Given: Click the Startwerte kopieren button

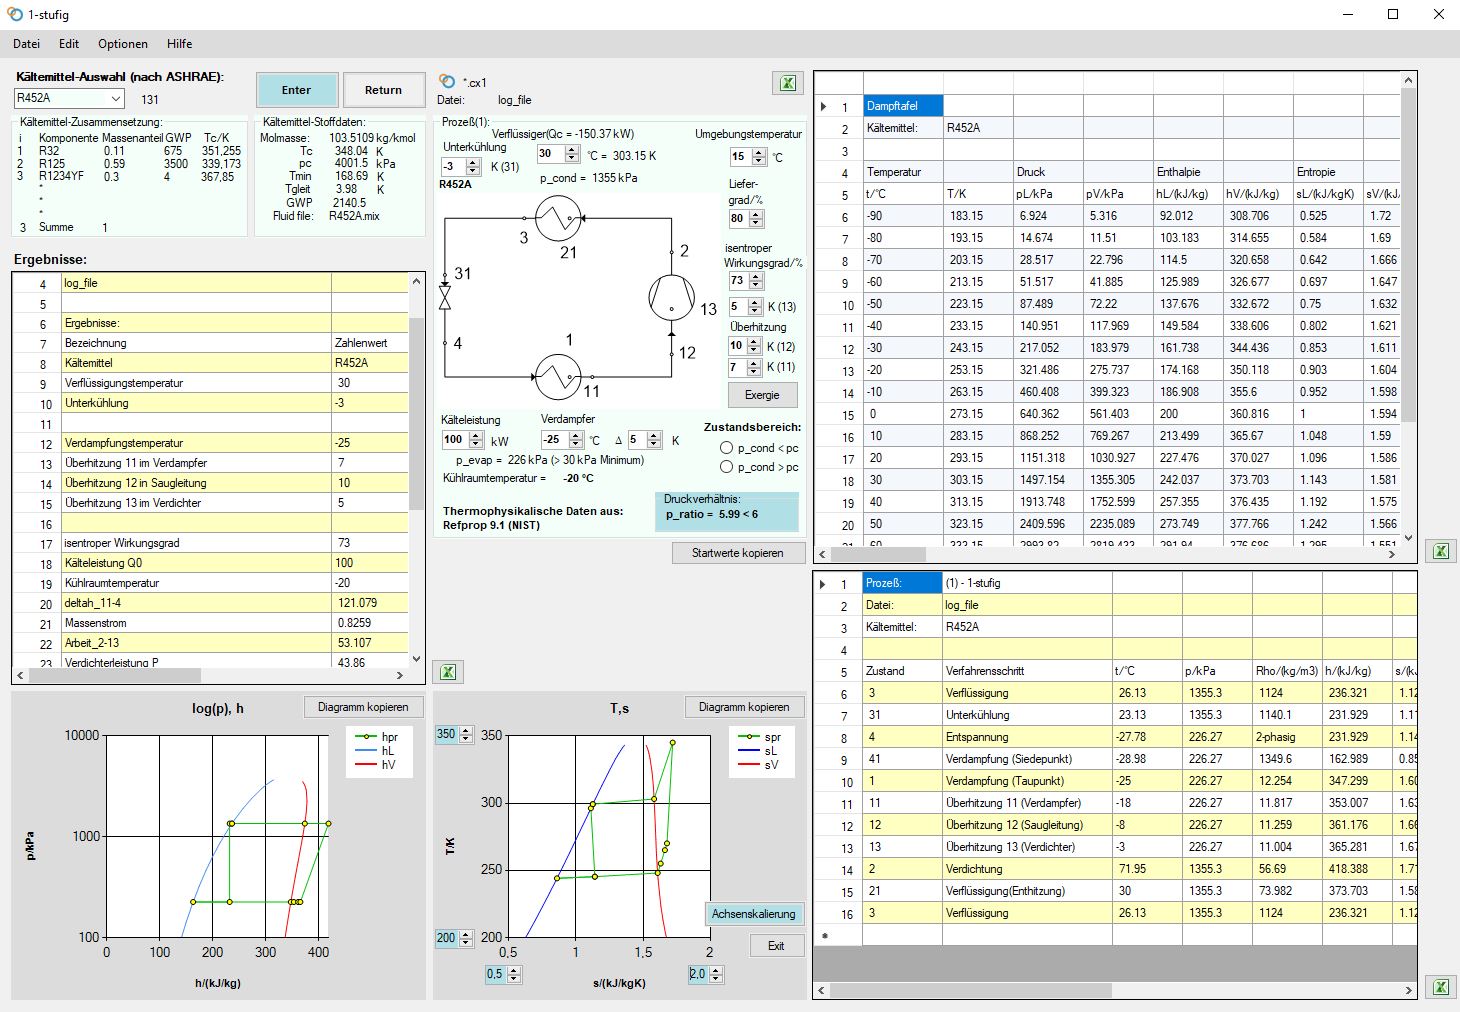Looking at the screenshot, I should click(x=738, y=553).
